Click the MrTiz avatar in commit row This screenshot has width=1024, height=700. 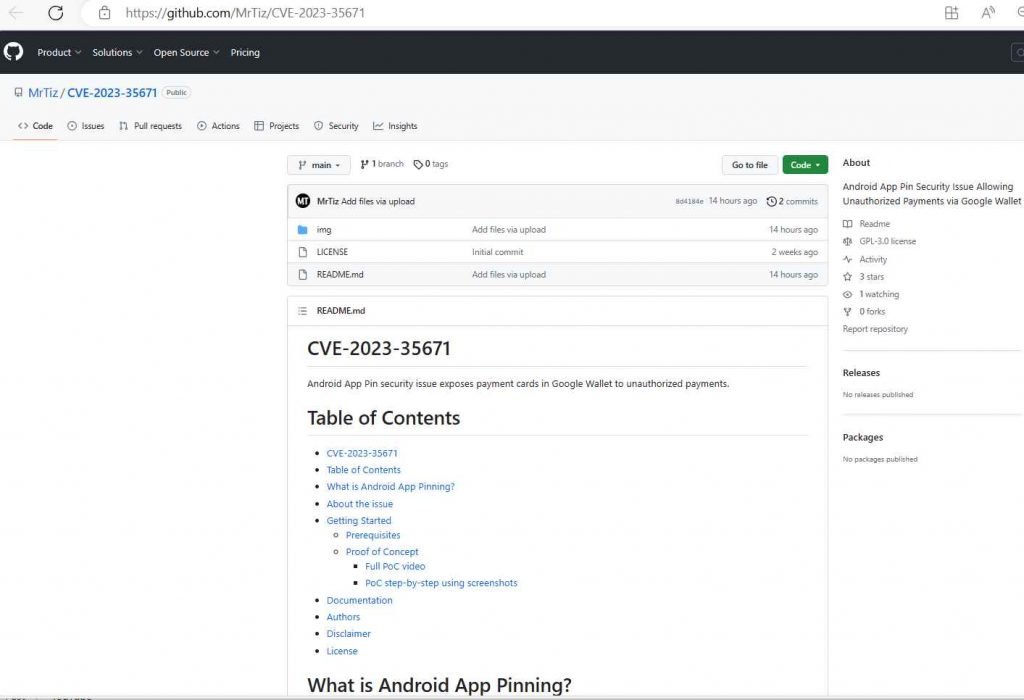click(x=302, y=201)
